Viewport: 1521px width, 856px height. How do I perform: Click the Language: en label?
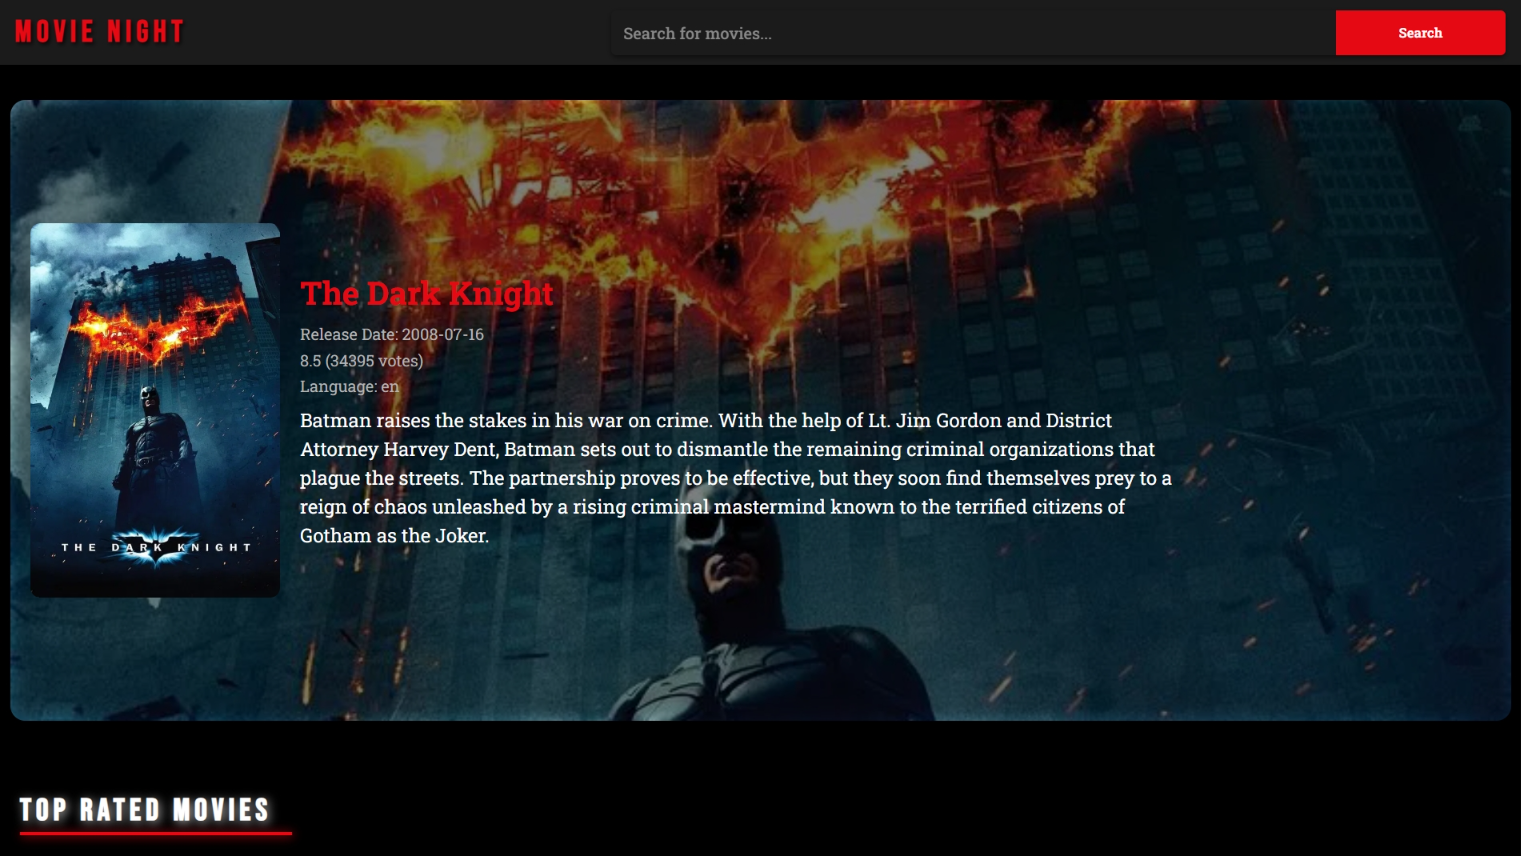click(349, 386)
